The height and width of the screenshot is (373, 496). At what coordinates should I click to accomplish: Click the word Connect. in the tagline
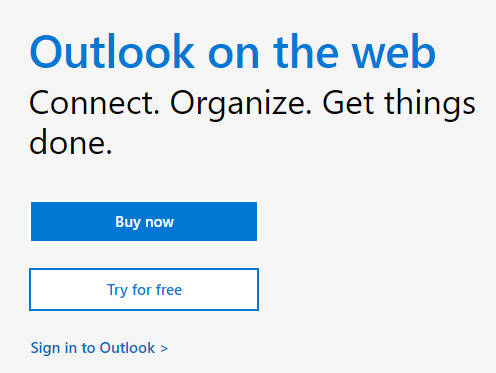(95, 103)
